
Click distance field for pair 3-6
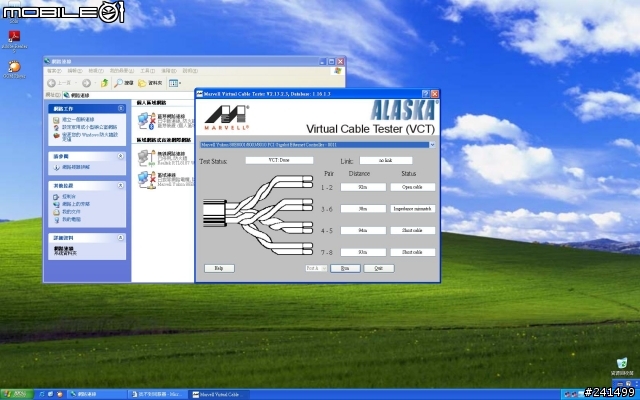click(363, 209)
